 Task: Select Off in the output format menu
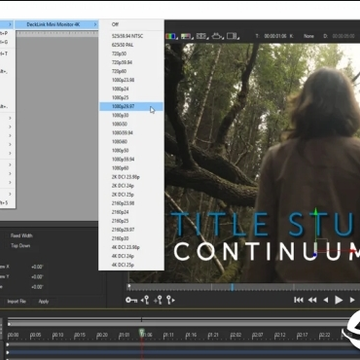click(x=131, y=24)
